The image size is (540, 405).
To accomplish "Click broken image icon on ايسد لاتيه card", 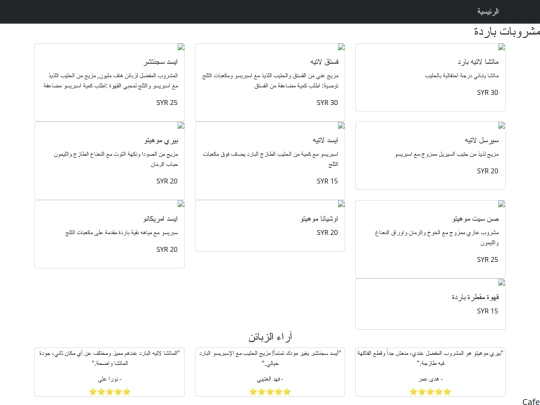I will (x=341, y=126).
